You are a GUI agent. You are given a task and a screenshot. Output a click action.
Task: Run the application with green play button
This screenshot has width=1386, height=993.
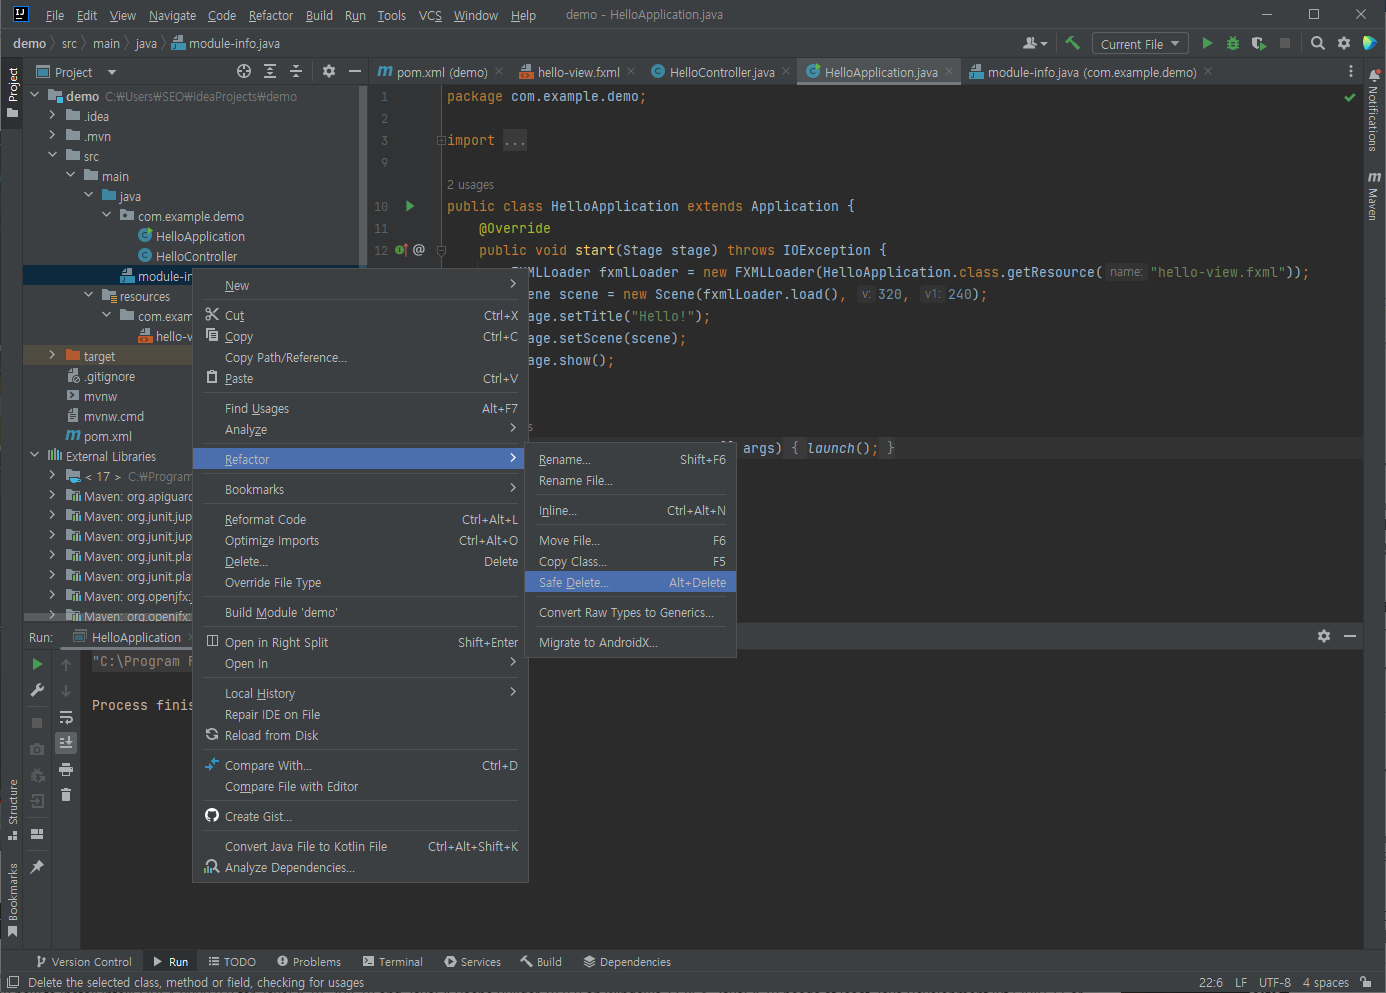1207,43
